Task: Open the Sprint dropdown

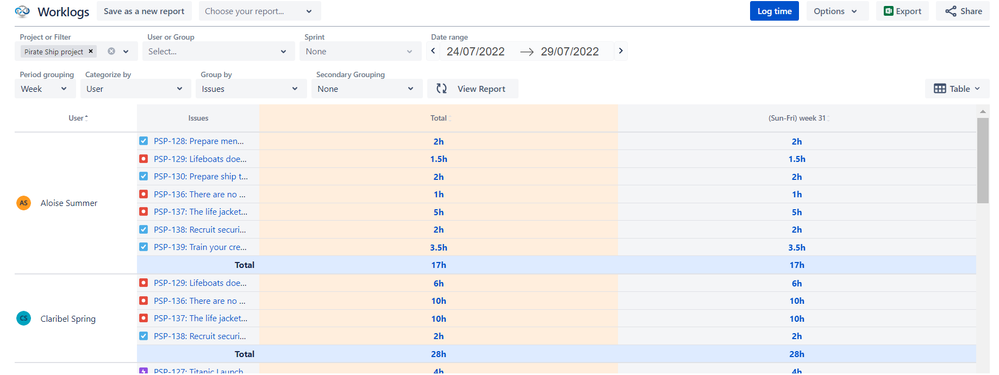Action: click(361, 52)
